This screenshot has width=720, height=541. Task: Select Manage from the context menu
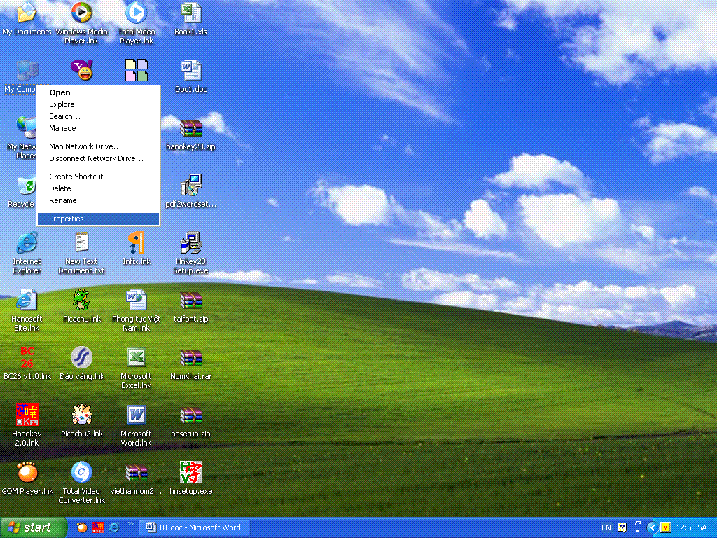pyautogui.click(x=98, y=129)
